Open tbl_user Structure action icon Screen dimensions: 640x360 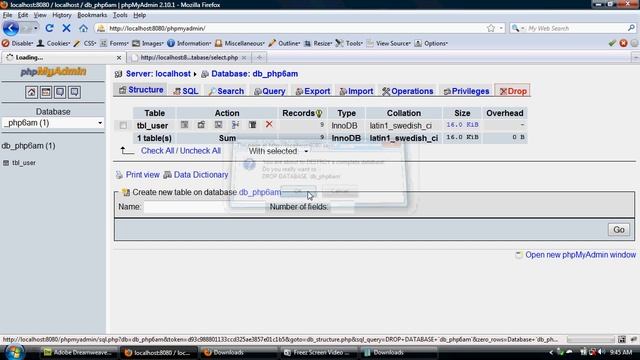coord(201,125)
